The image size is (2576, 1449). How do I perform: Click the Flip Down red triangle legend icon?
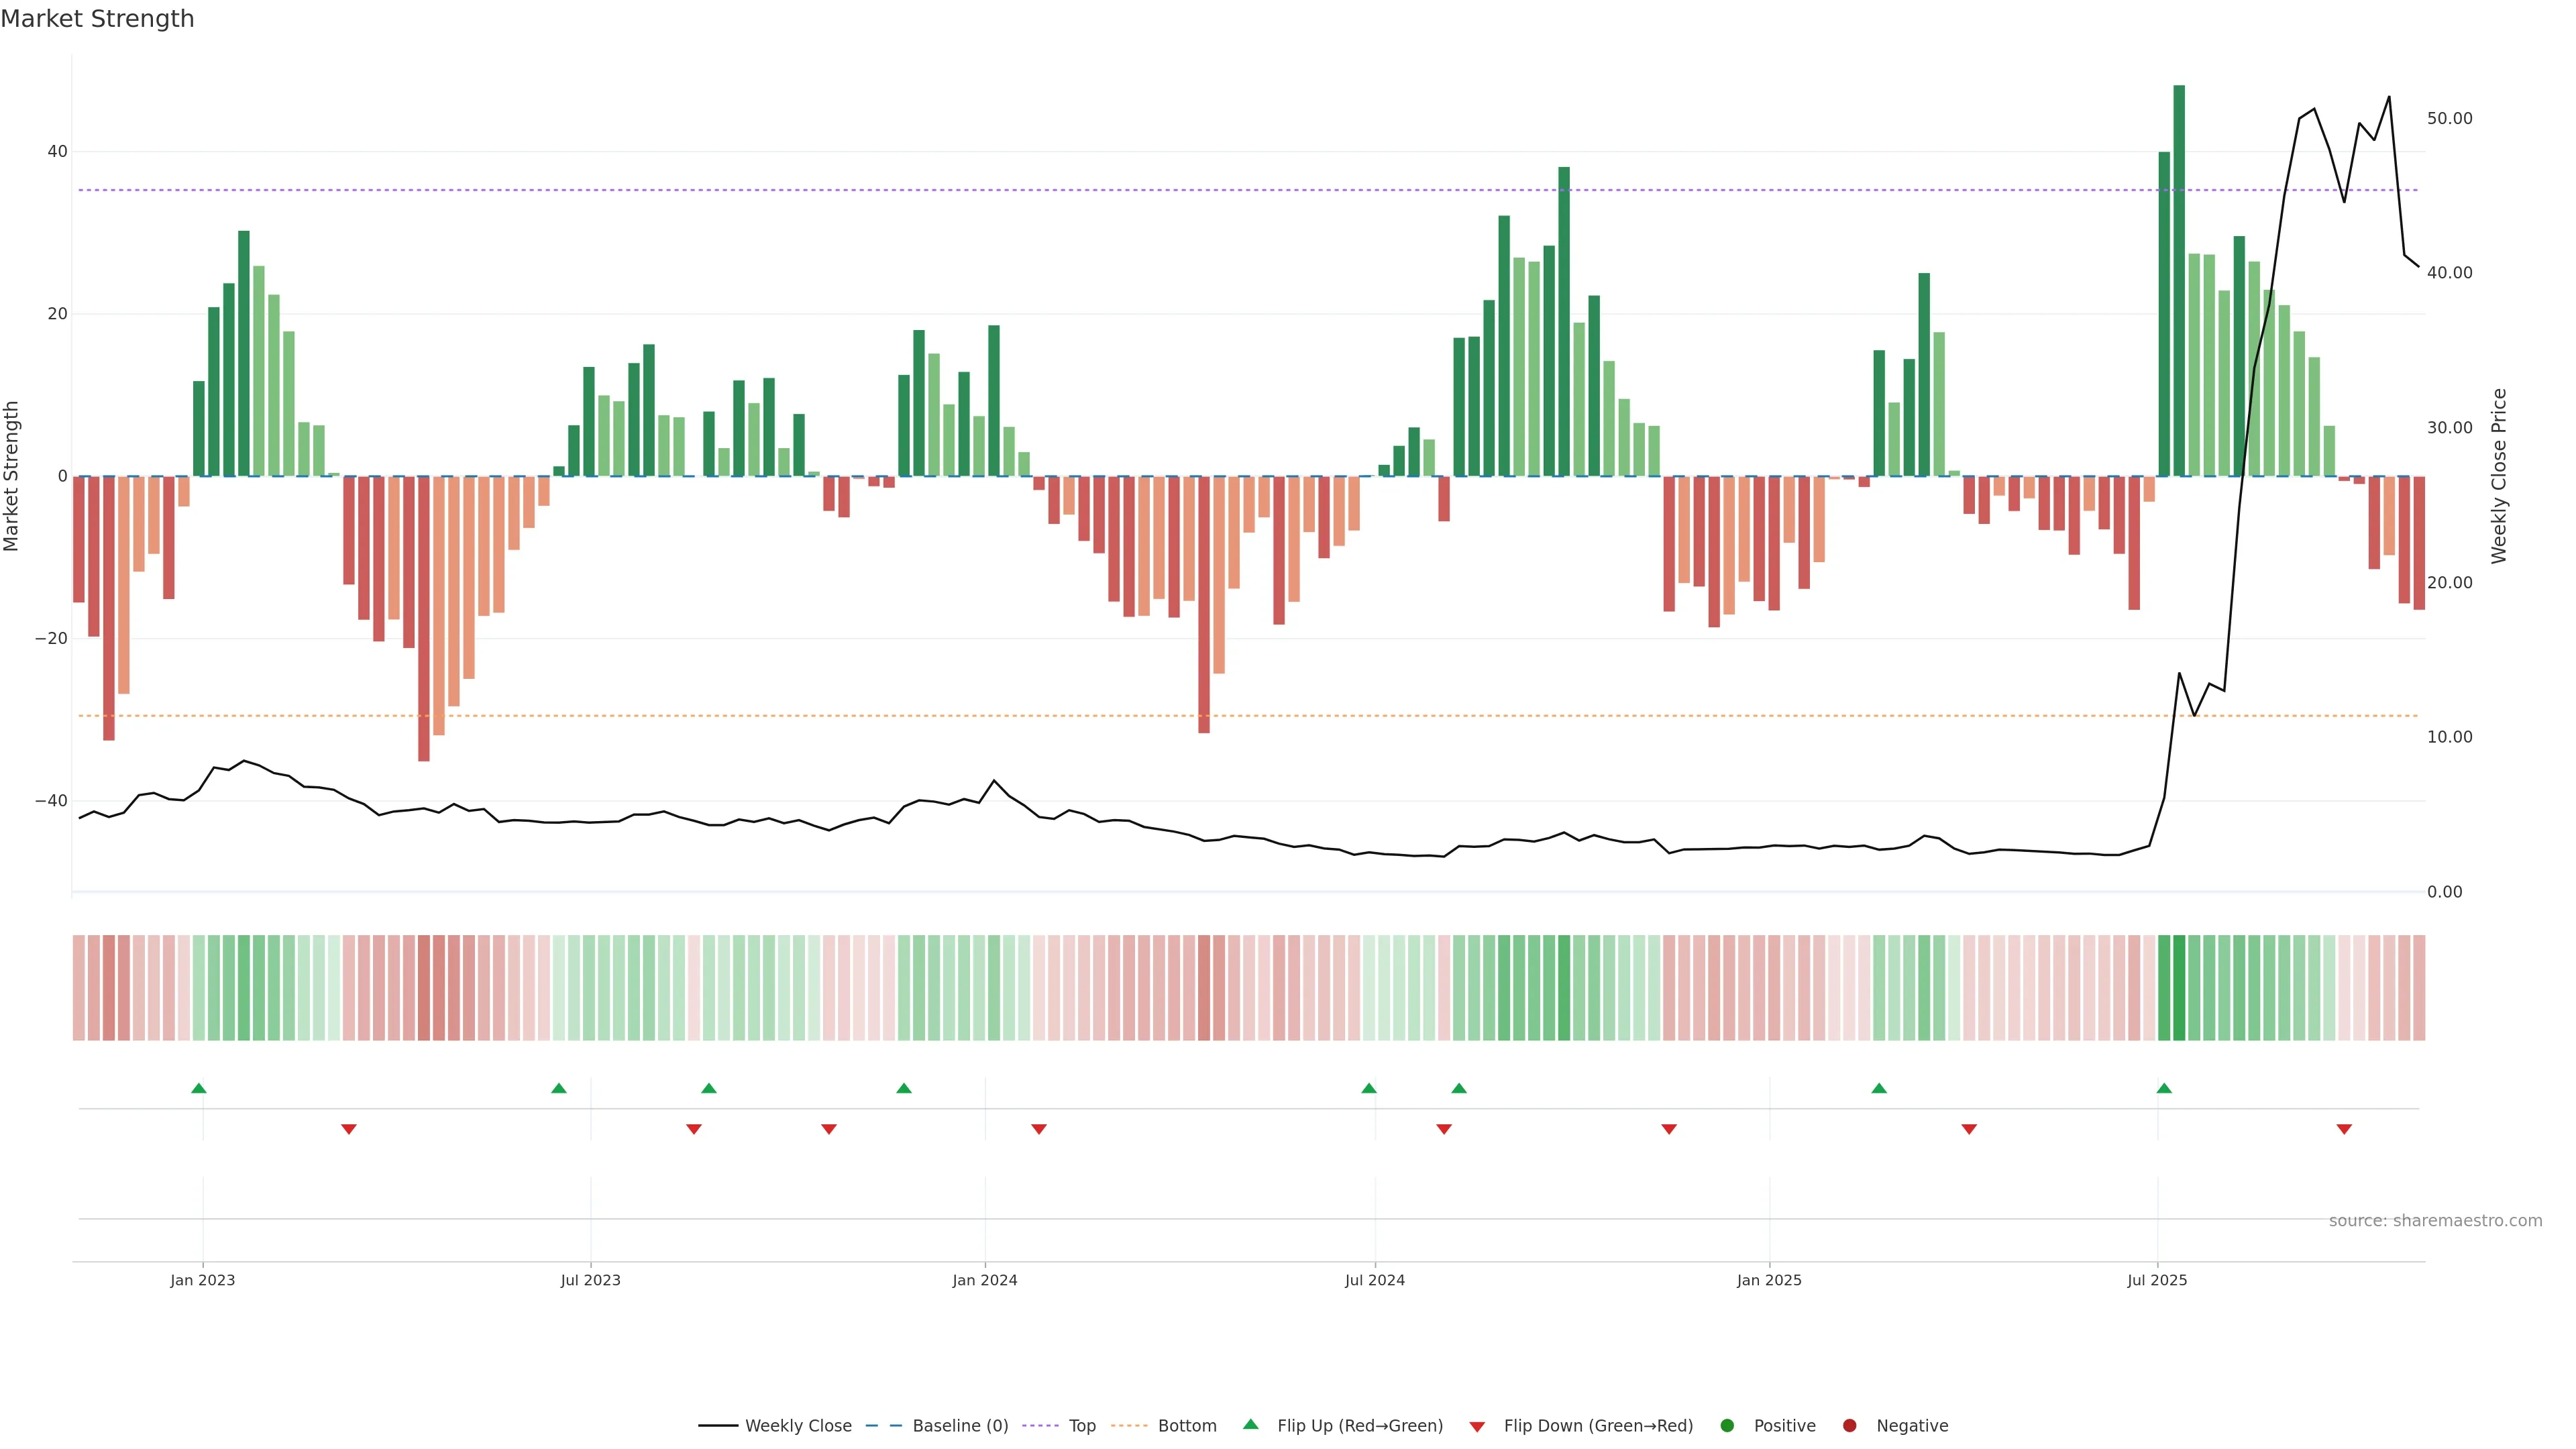pos(1477,1427)
